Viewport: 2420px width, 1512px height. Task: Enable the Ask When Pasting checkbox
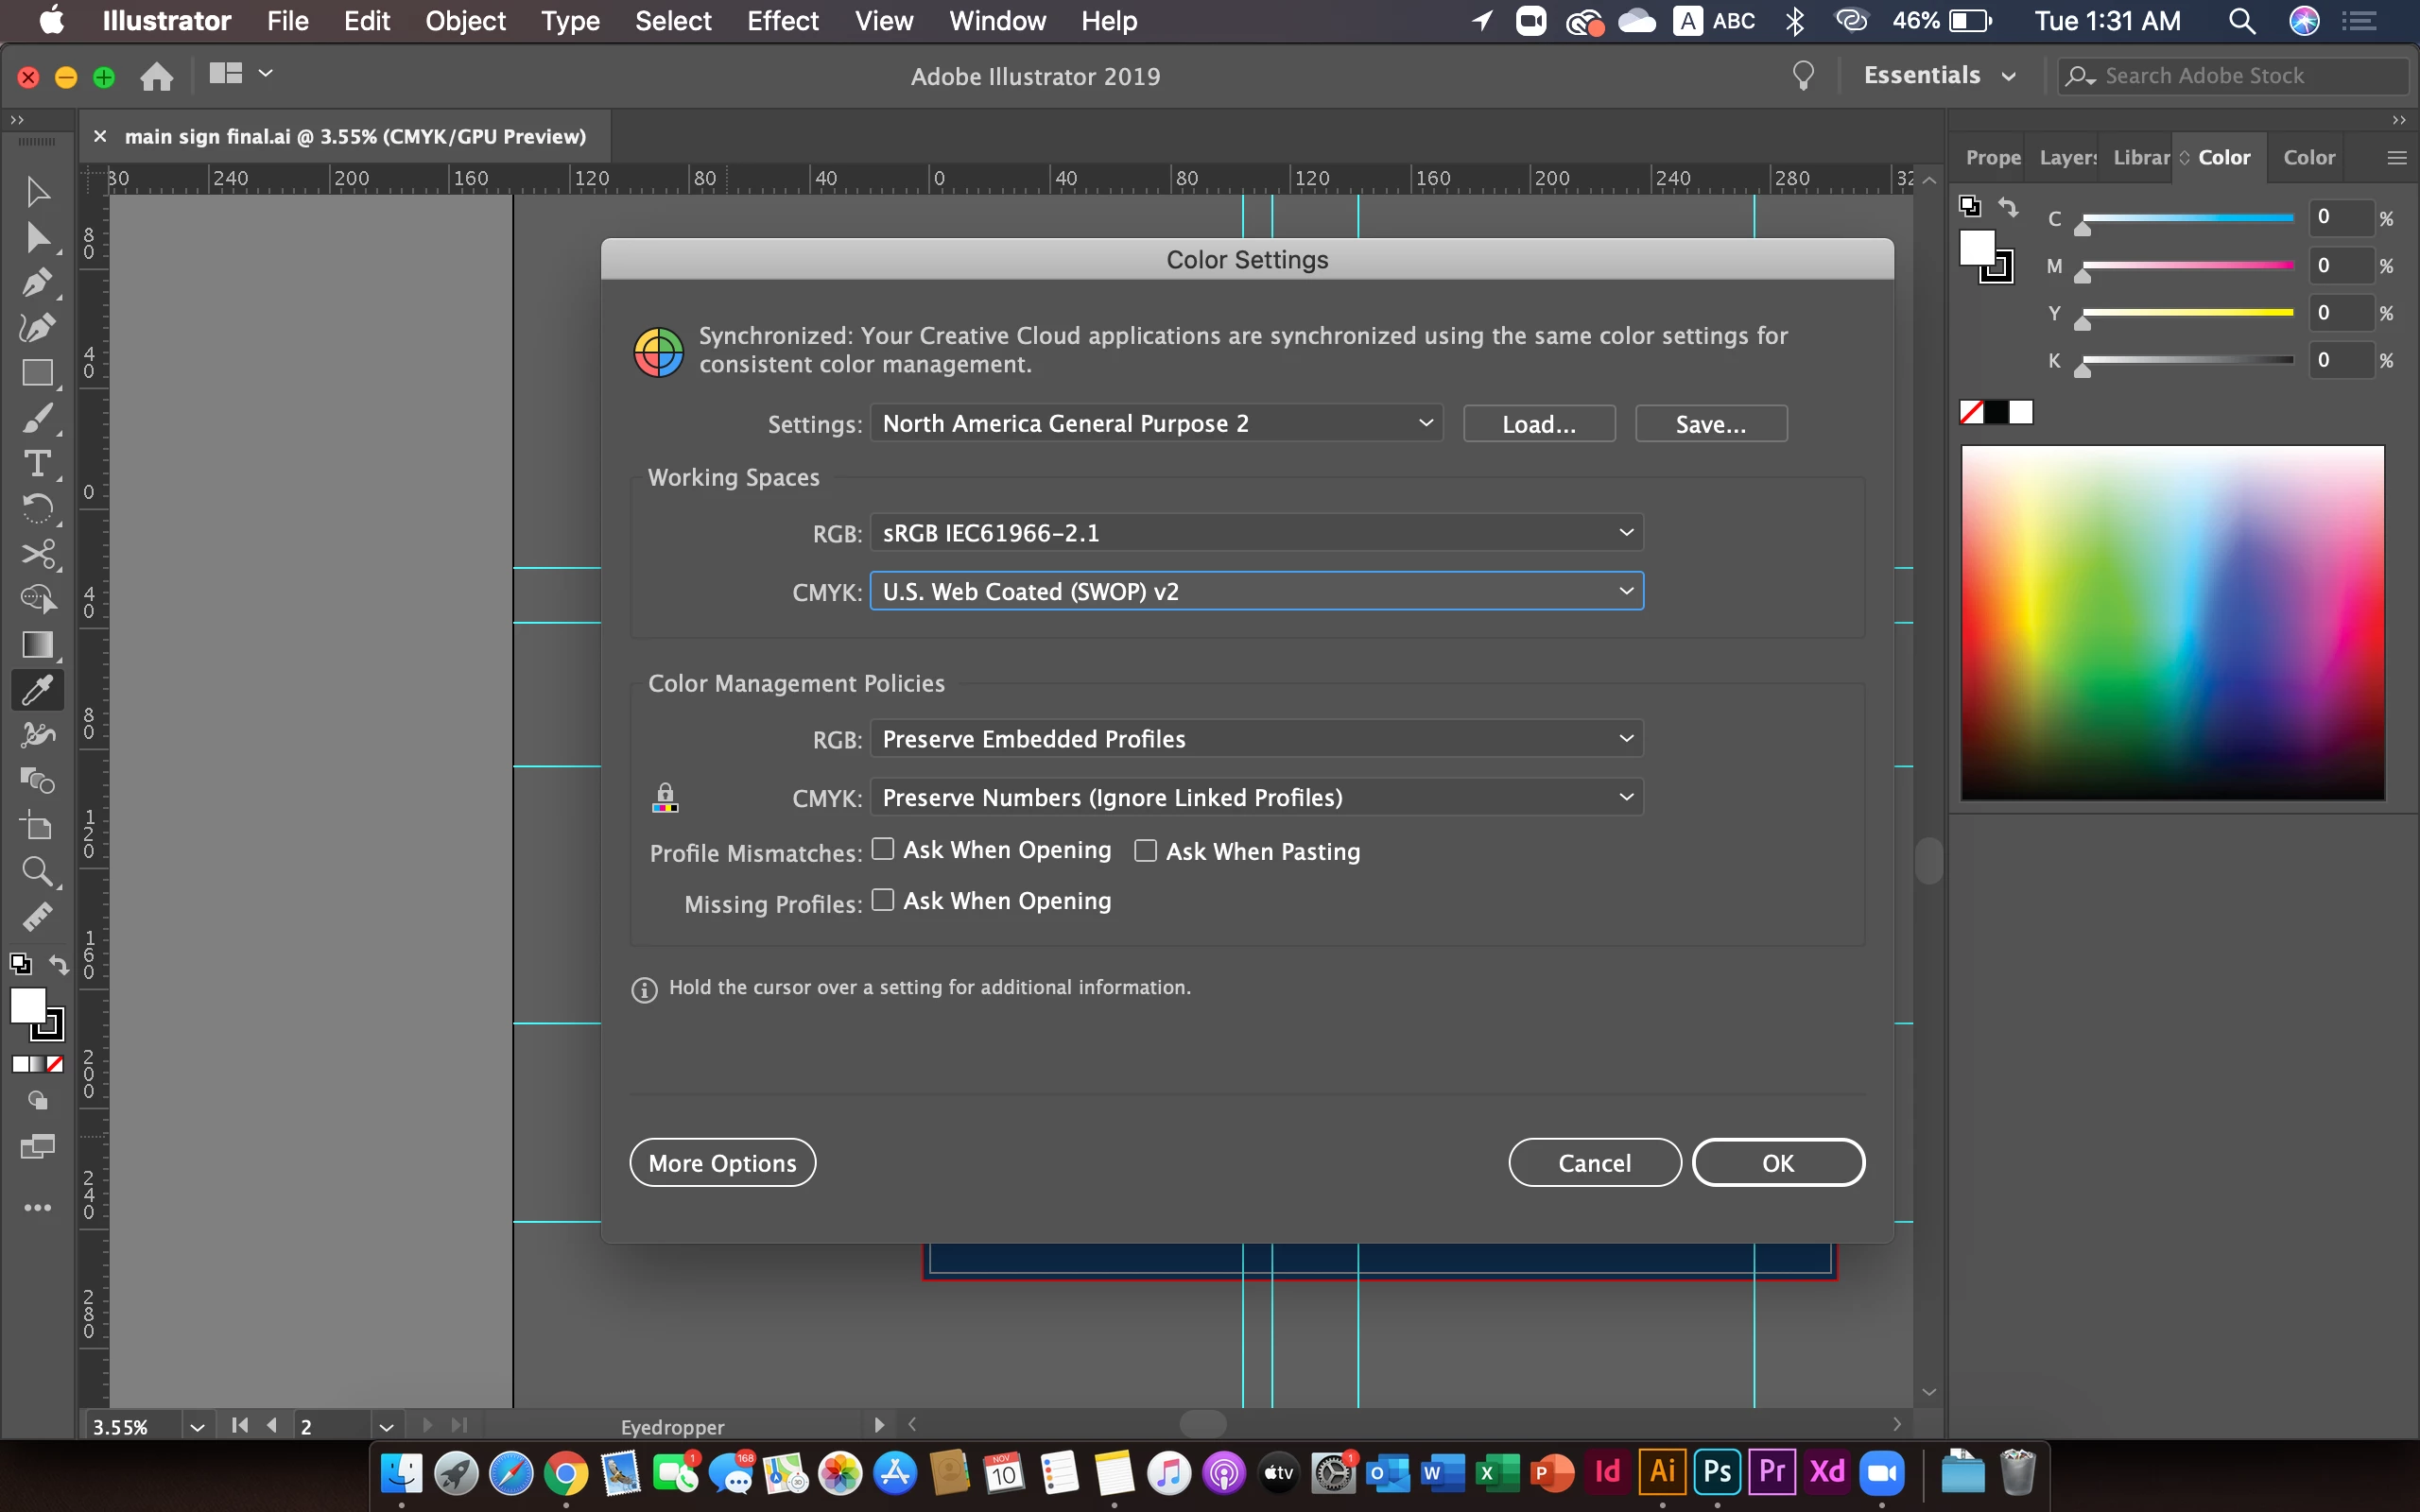coord(1145,850)
